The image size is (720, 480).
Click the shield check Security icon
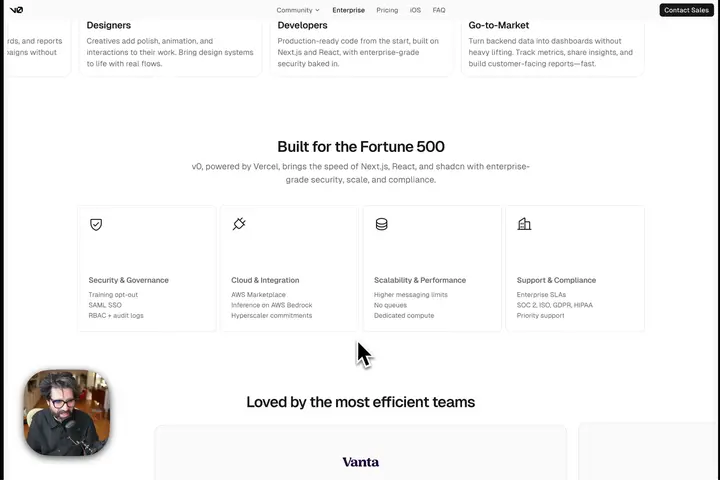click(96, 224)
